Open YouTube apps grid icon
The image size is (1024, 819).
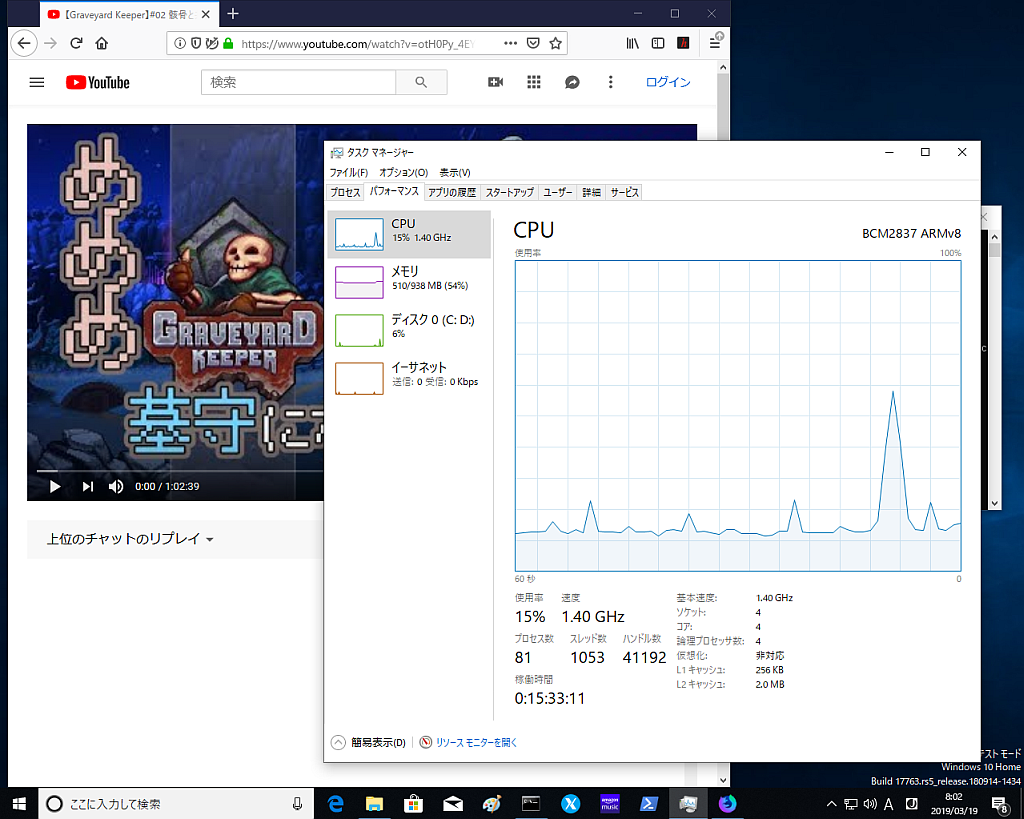pyautogui.click(x=534, y=82)
